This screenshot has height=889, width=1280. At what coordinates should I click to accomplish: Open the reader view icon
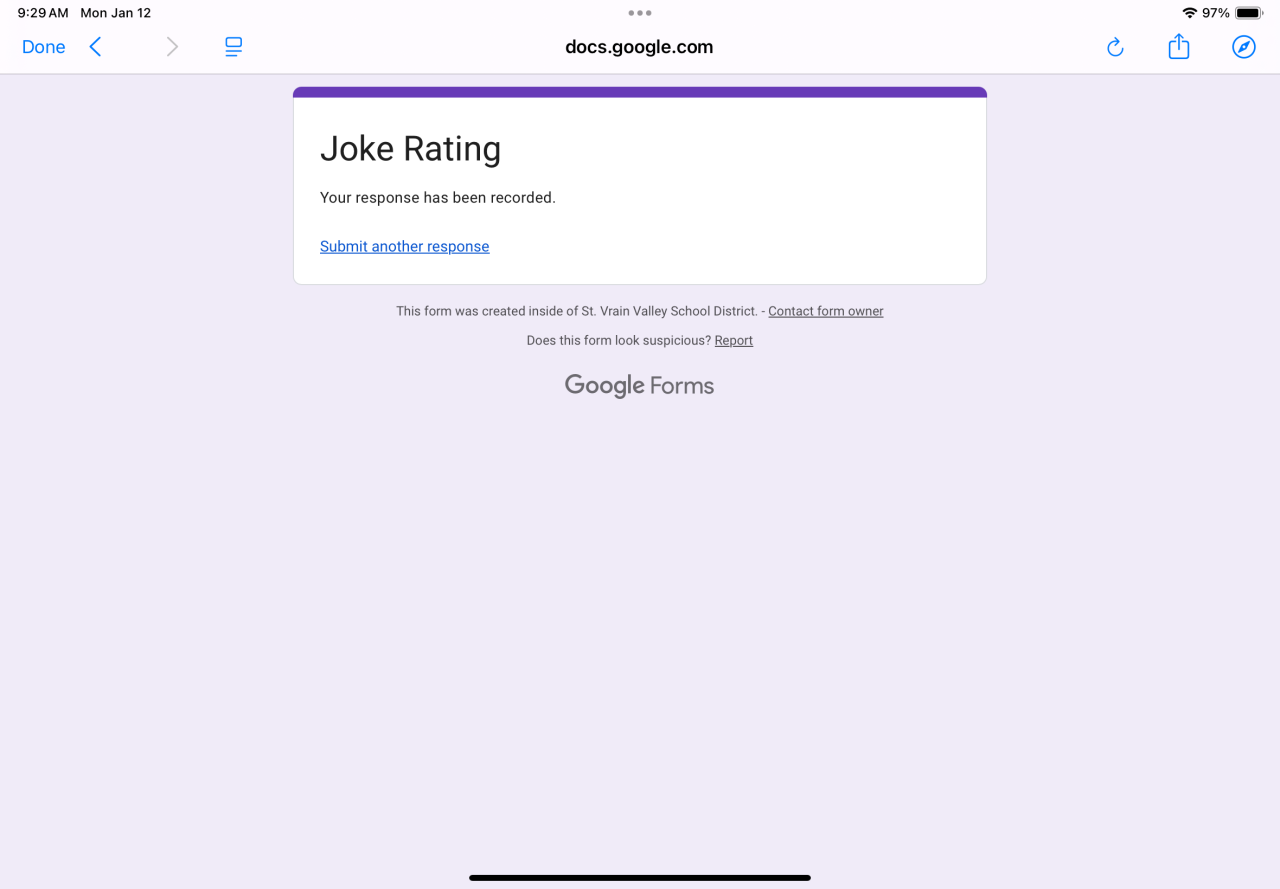click(233, 47)
